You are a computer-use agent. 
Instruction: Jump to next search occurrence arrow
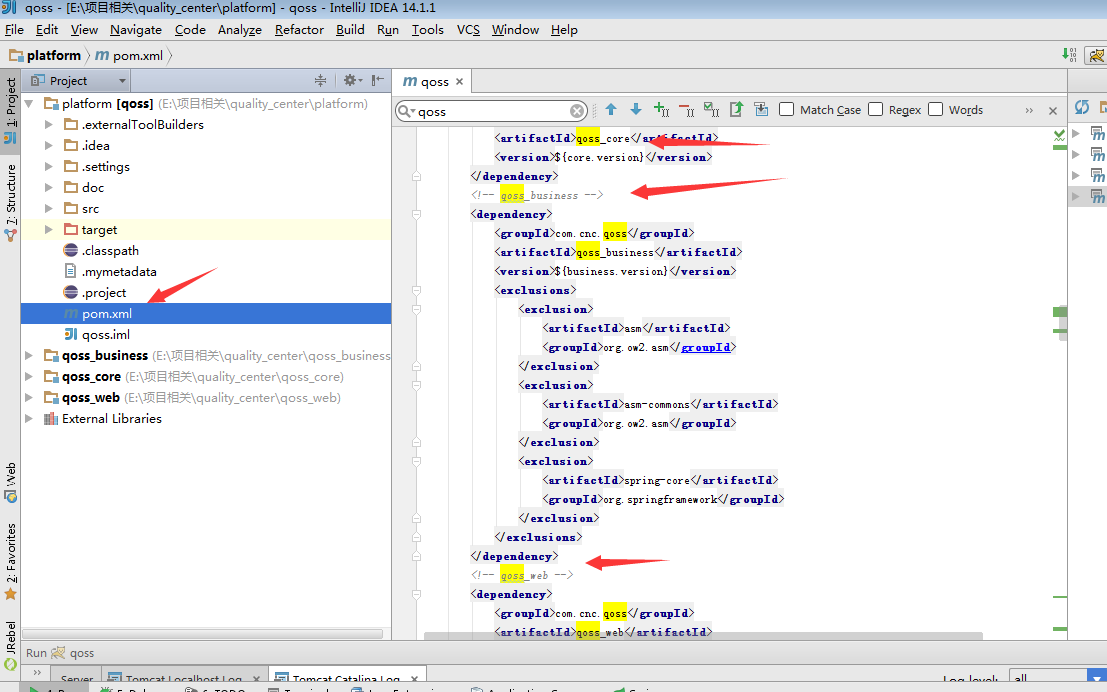[x=636, y=109]
